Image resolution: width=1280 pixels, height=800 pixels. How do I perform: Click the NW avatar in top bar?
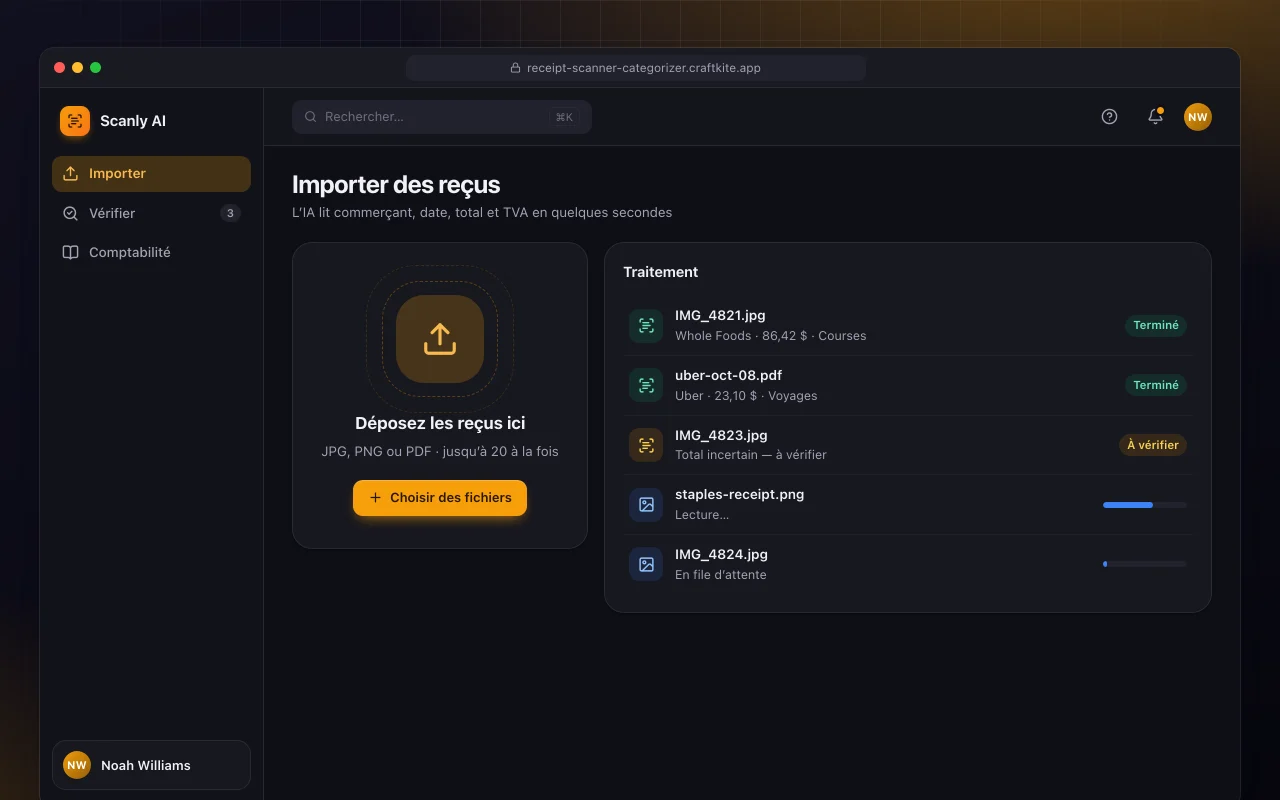coord(1198,117)
